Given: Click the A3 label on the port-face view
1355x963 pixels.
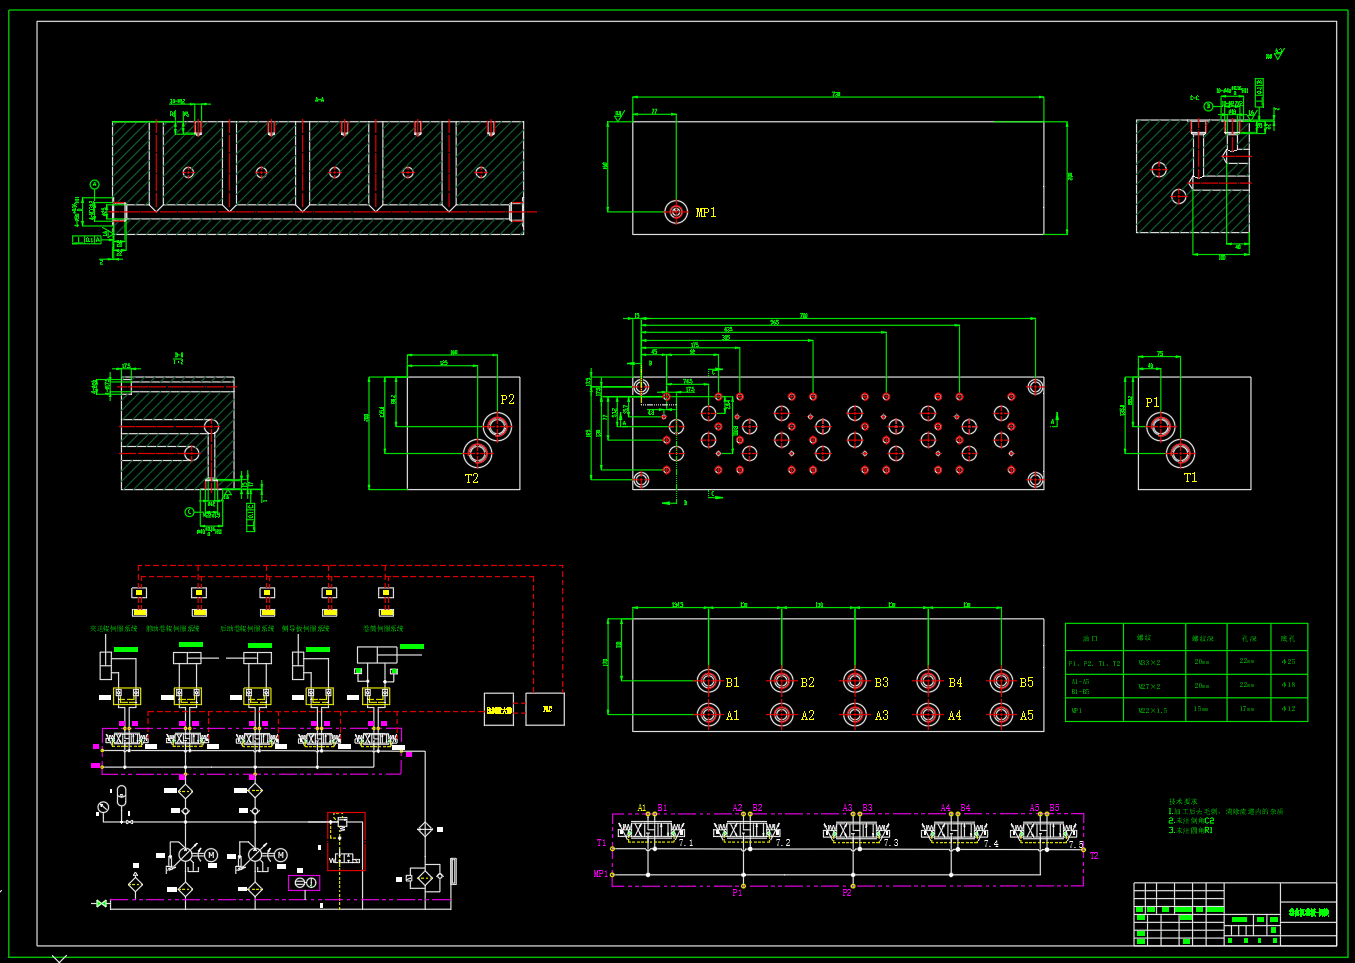Looking at the screenshot, I should [x=881, y=716].
